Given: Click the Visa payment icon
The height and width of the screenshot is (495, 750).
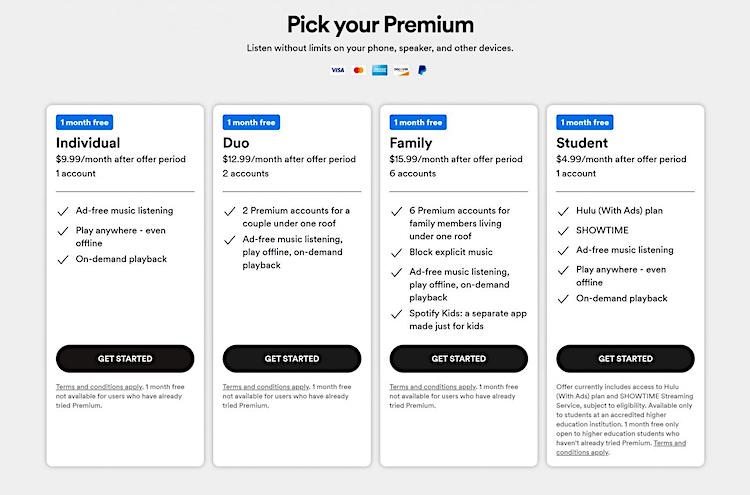Looking at the screenshot, I should (x=338, y=70).
